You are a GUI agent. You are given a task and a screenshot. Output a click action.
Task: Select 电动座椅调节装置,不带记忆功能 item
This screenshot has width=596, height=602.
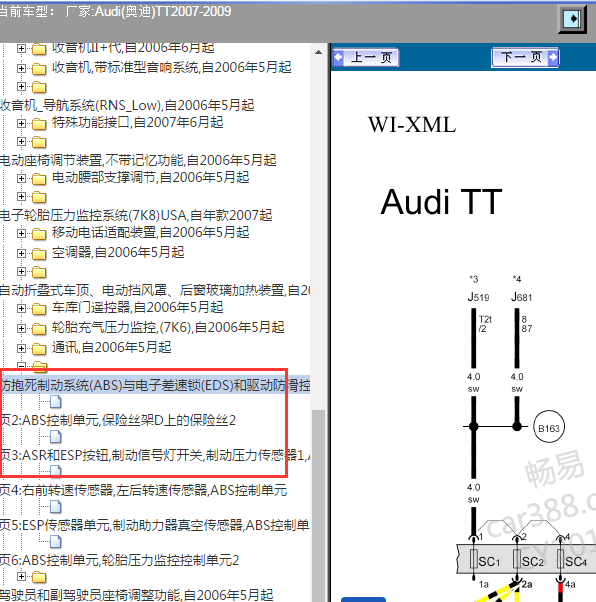click(138, 160)
